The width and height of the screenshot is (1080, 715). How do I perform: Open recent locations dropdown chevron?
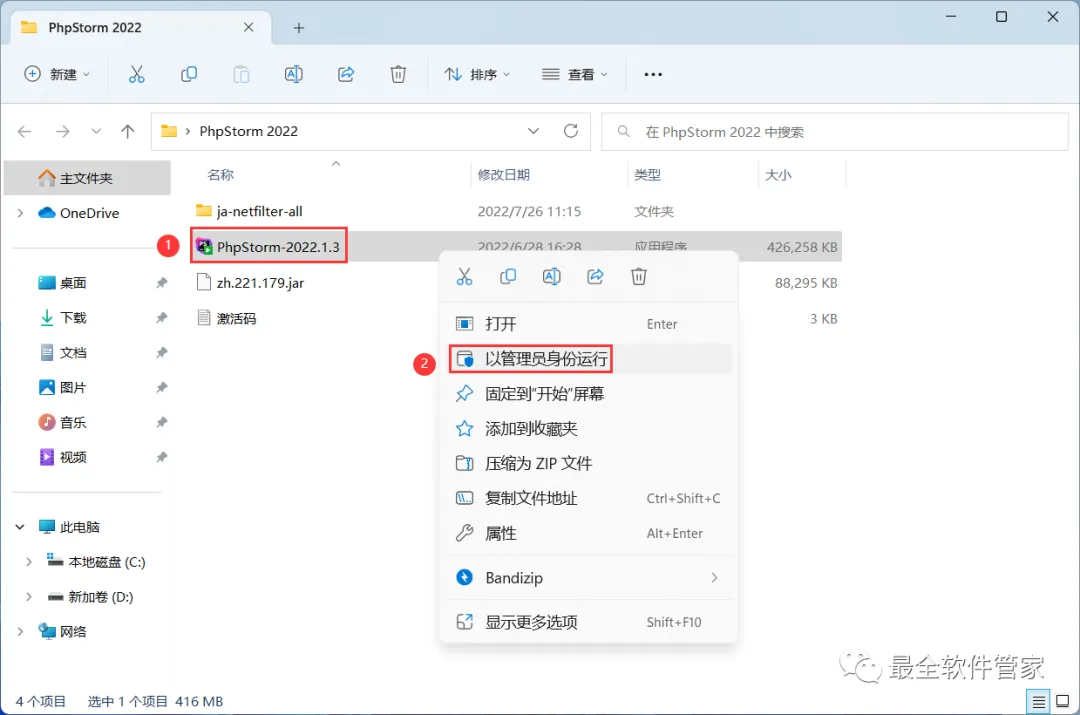96,131
